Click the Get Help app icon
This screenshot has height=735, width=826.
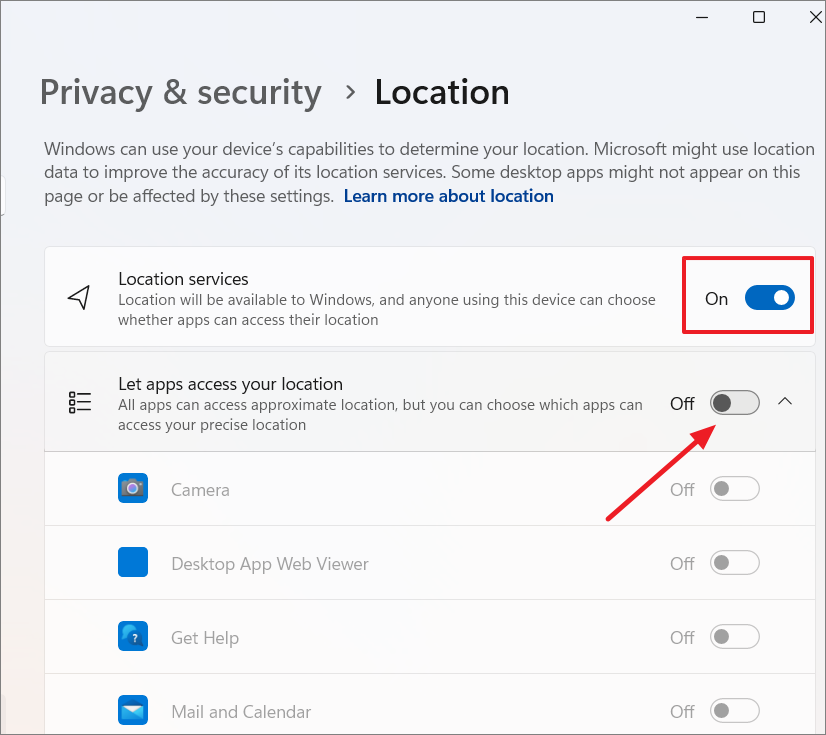click(x=133, y=636)
